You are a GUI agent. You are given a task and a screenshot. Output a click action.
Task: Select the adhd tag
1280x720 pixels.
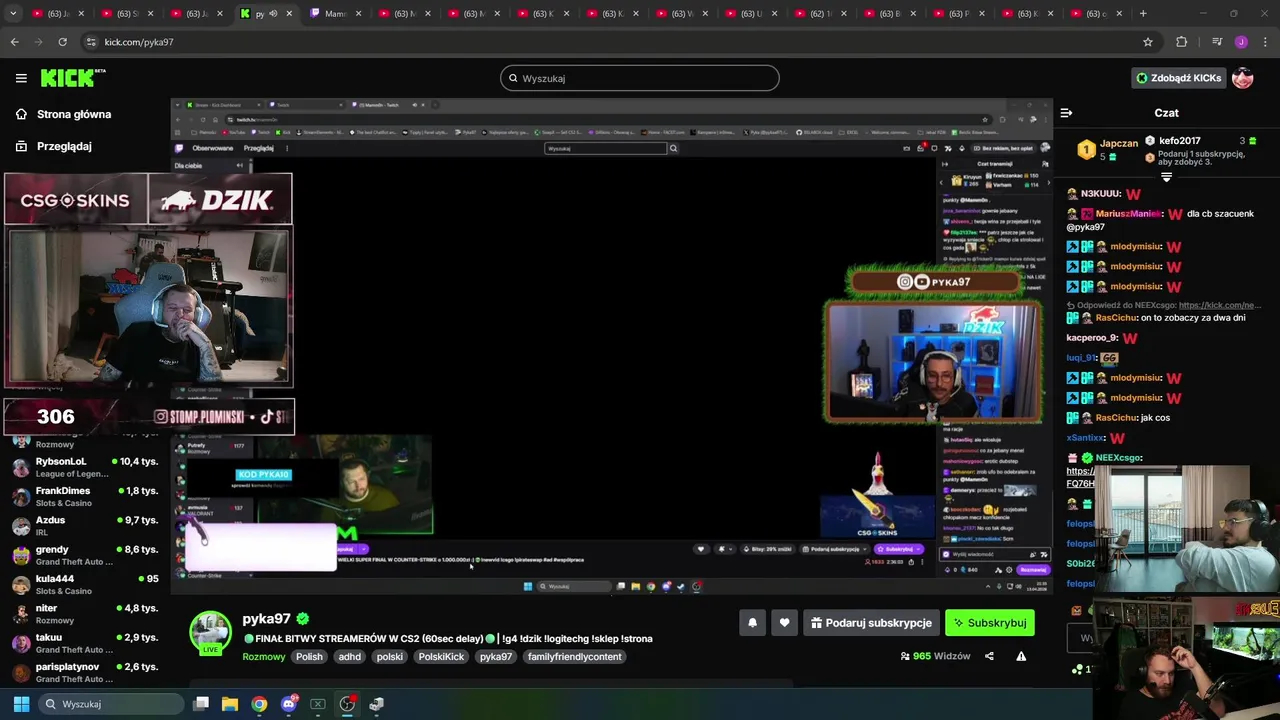point(349,657)
